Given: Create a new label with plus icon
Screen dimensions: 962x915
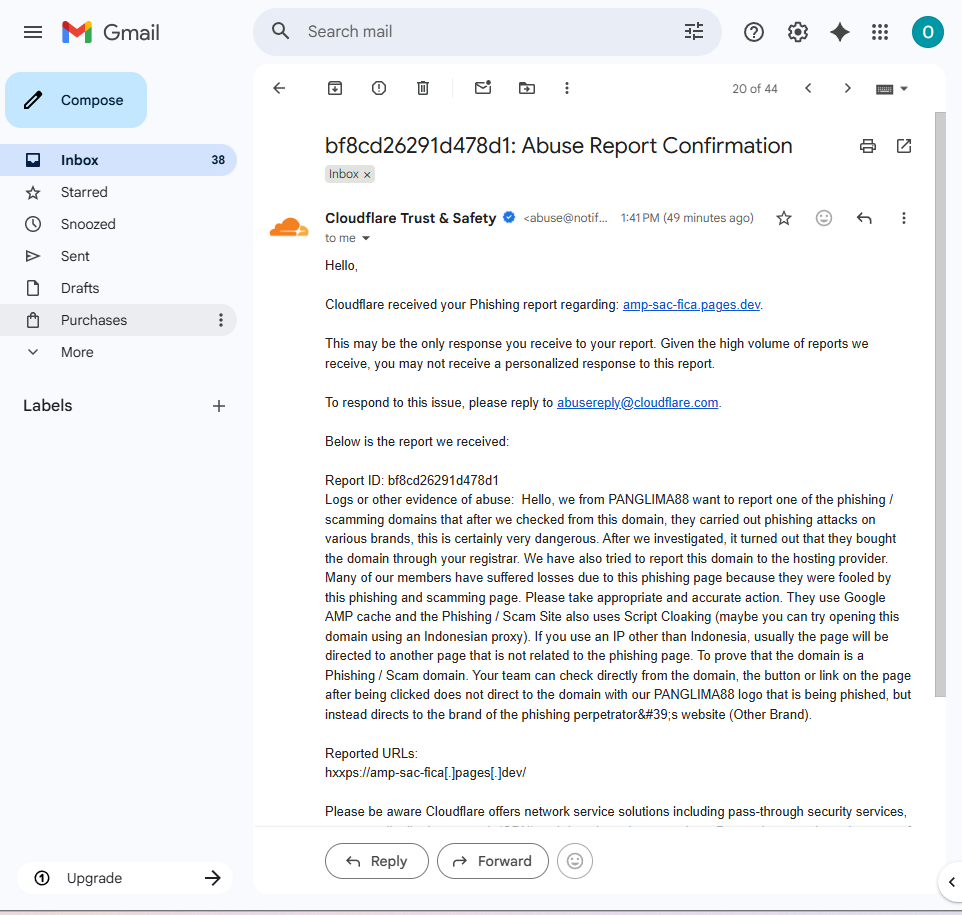Looking at the screenshot, I should (219, 406).
